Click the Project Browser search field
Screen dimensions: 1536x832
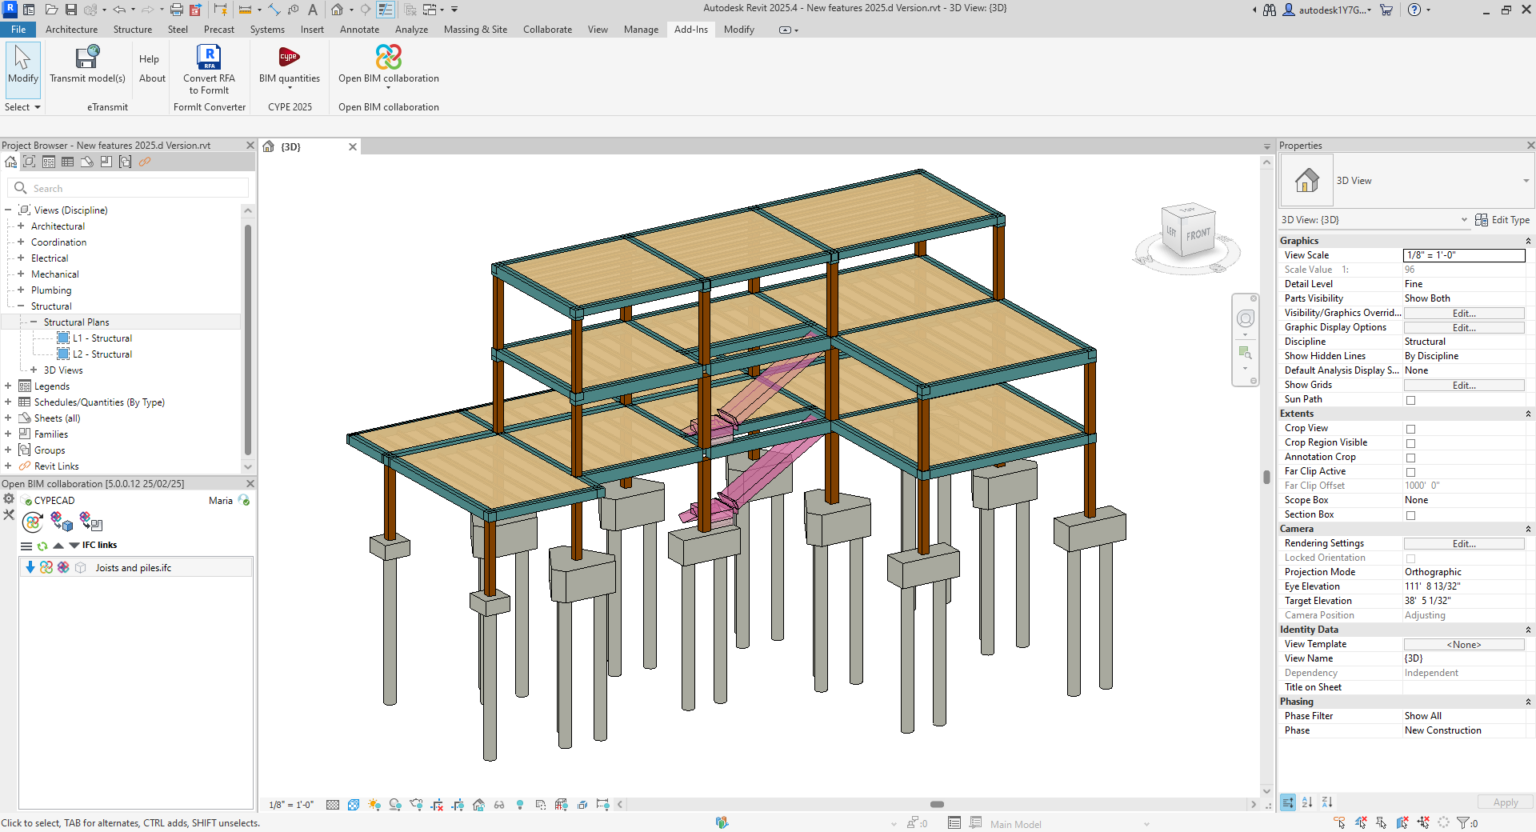[x=138, y=188]
